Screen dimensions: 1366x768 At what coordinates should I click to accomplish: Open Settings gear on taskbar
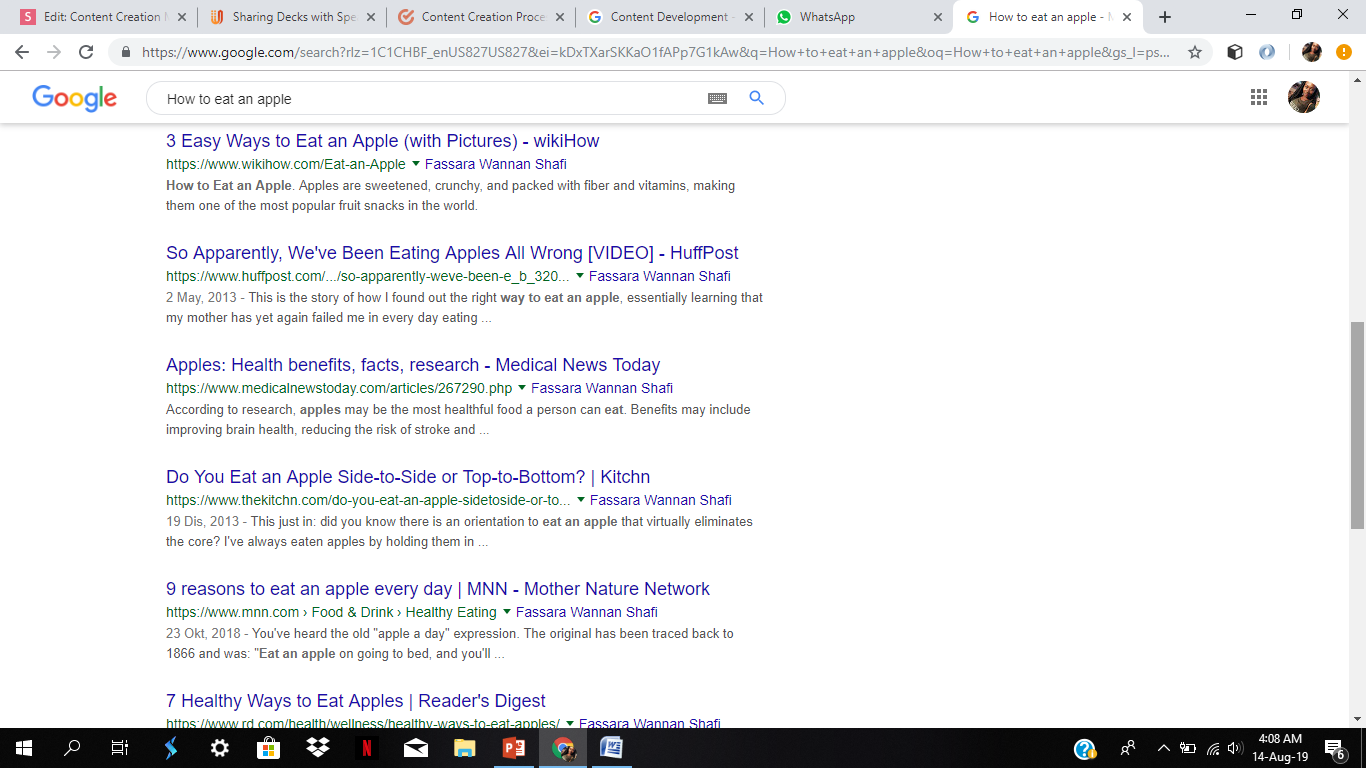coord(220,748)
